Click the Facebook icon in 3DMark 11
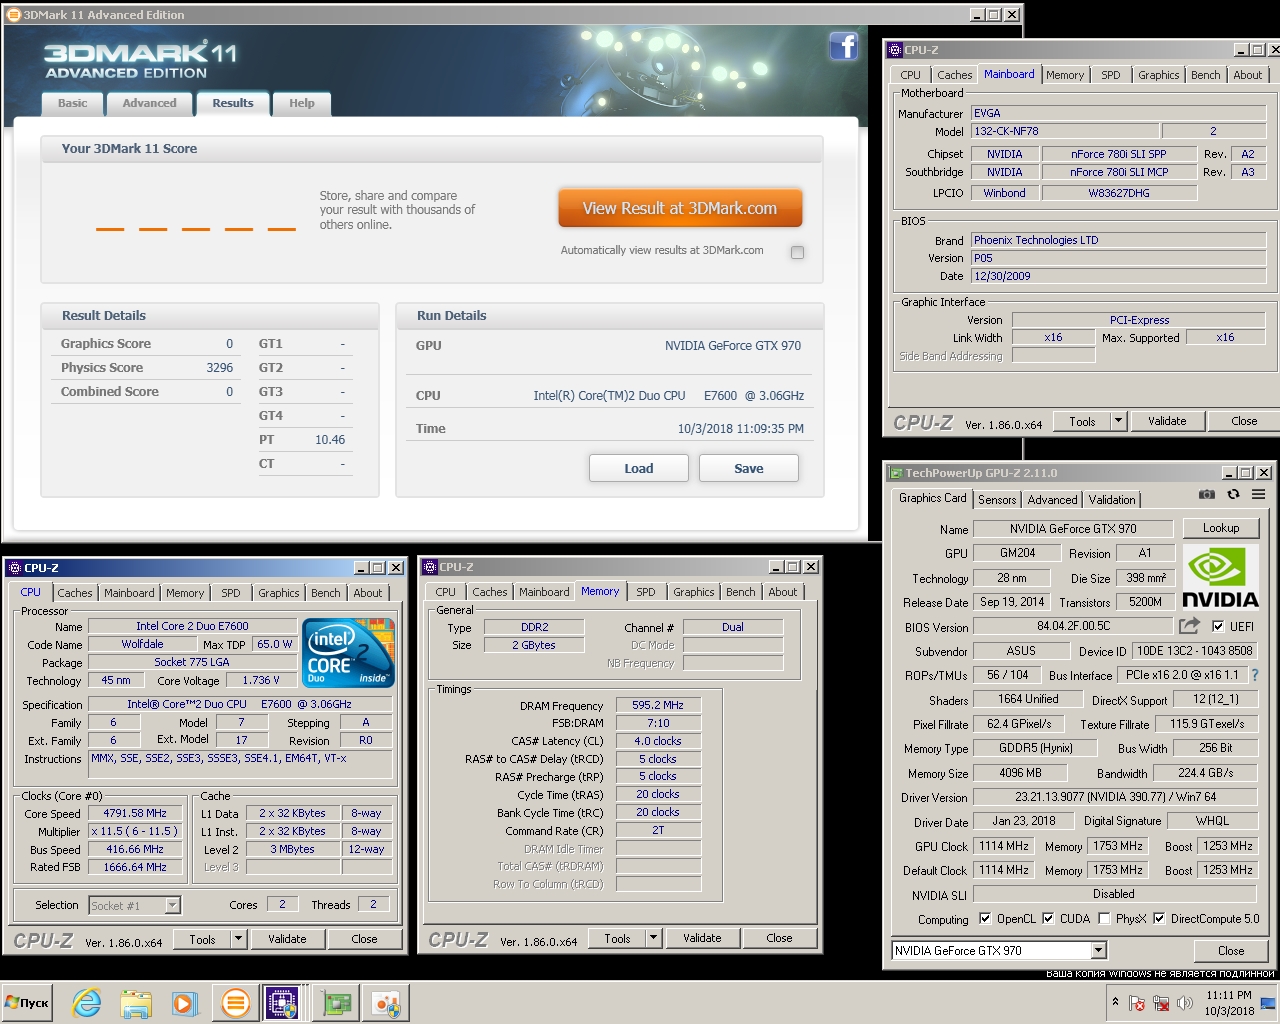Screen dimensions: 1280x1024 pos(843,46)
